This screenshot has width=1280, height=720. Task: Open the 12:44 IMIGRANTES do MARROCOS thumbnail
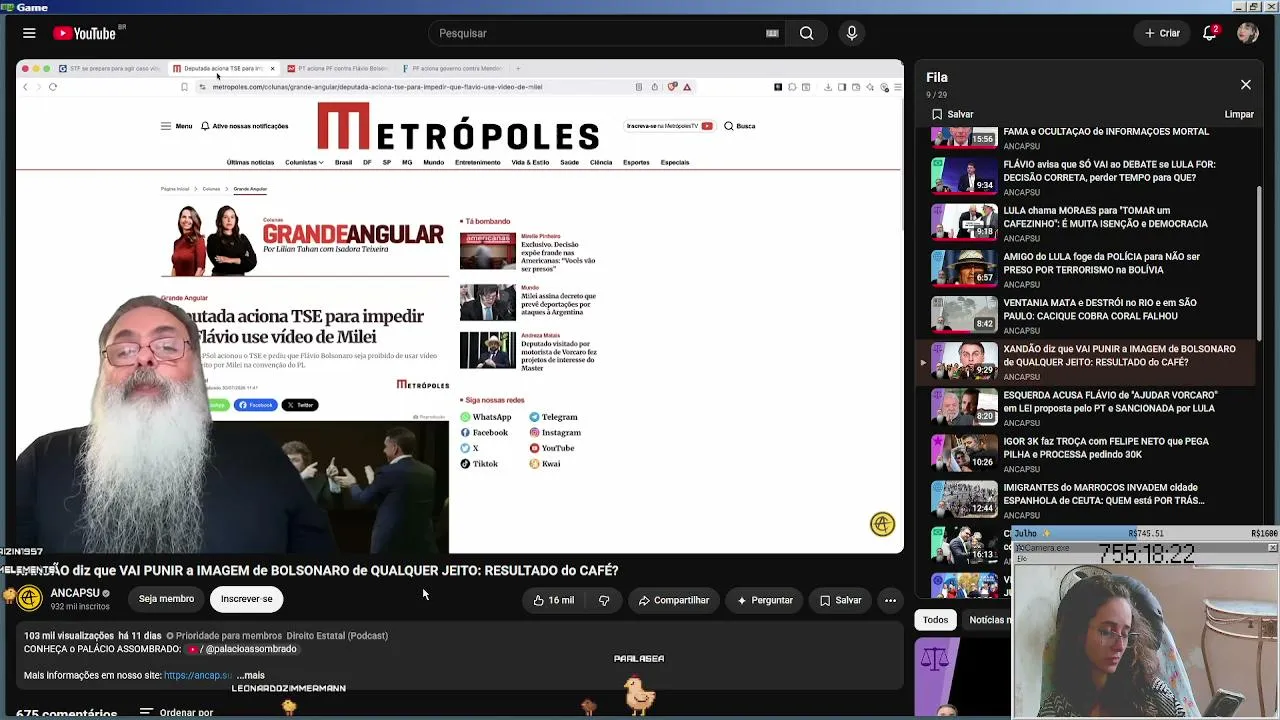point(964,498)
